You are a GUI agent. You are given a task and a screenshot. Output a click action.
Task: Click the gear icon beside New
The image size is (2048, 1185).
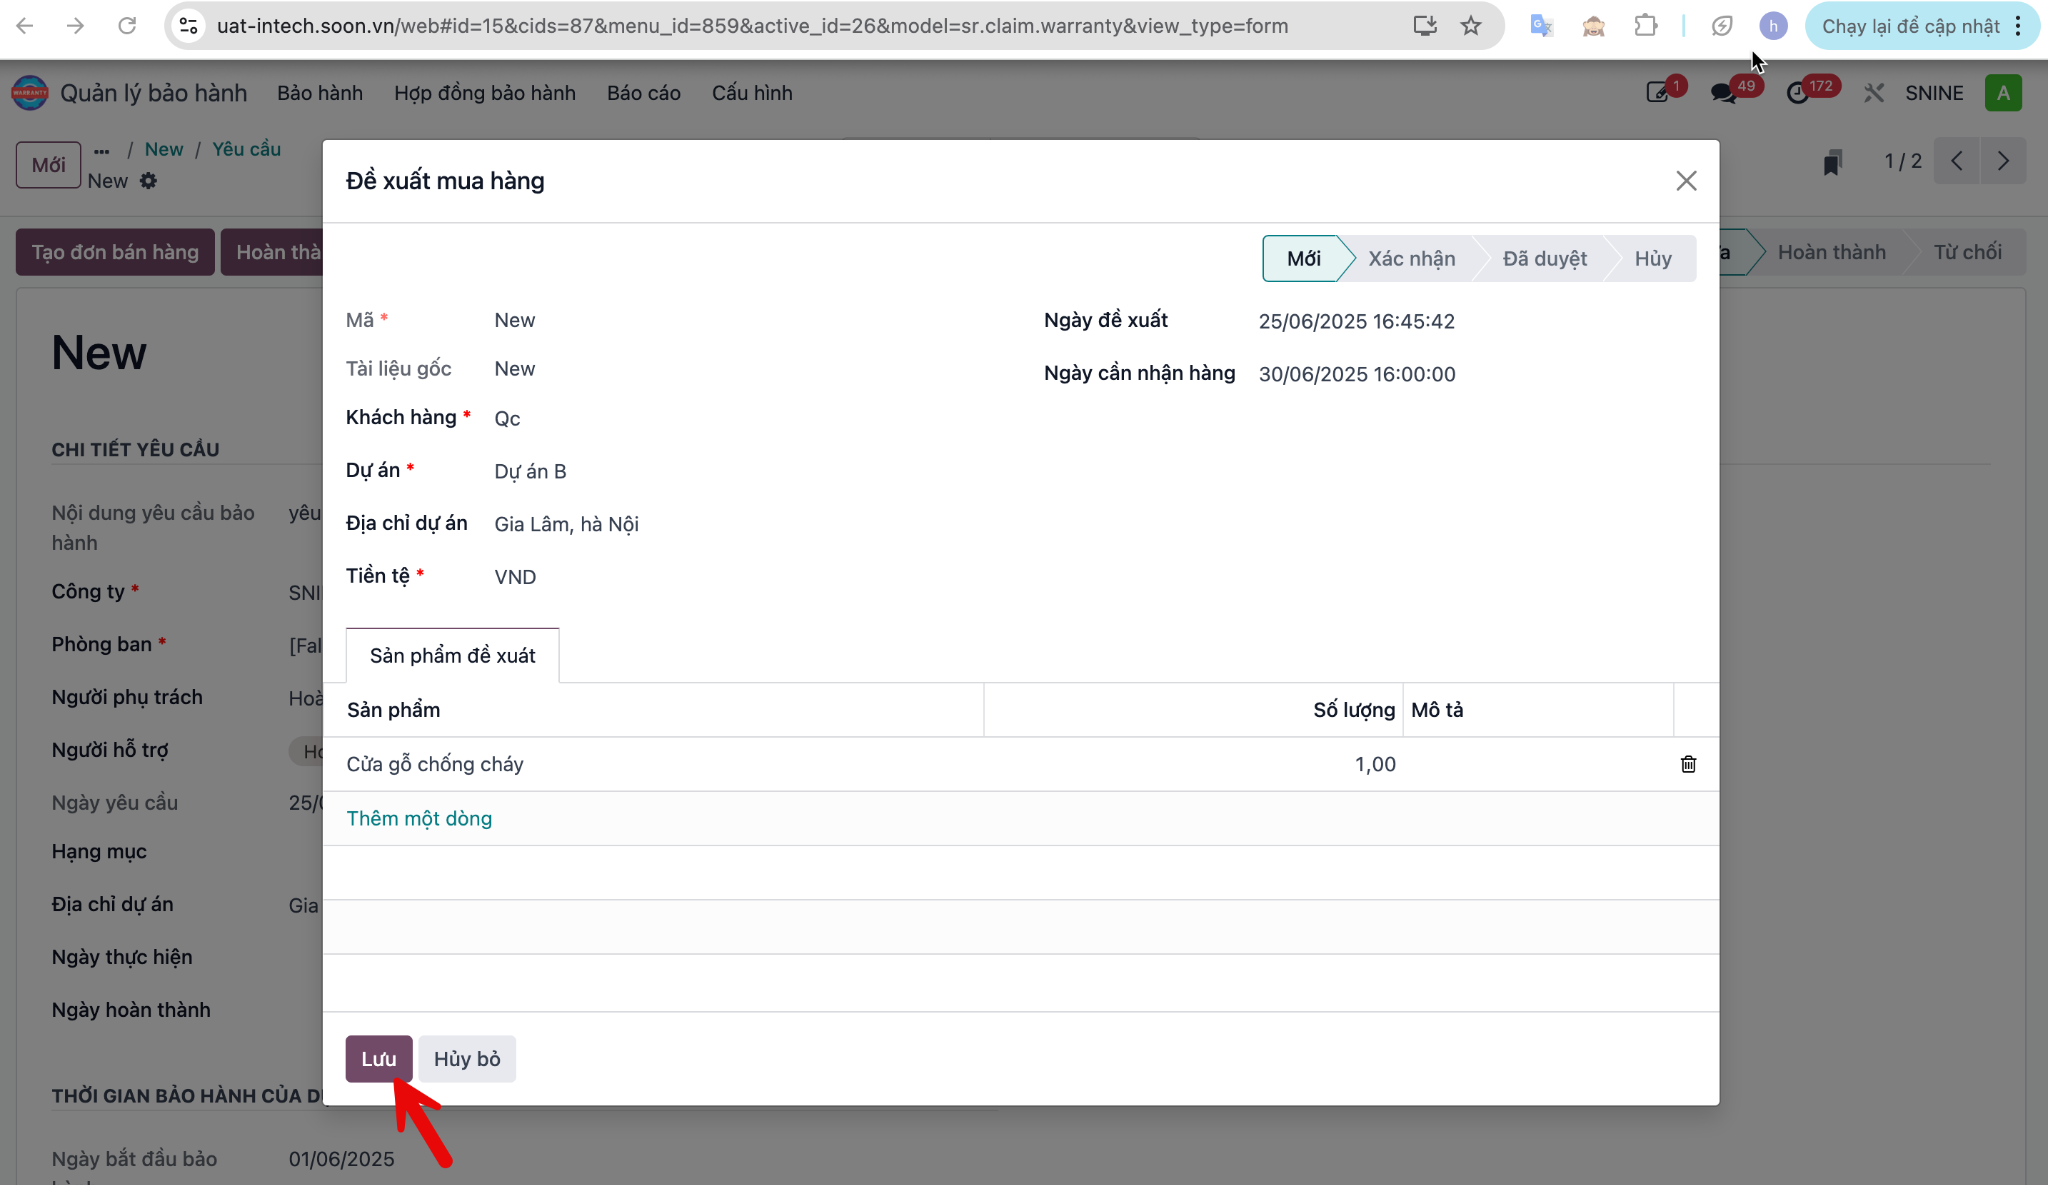click(148, 181)
